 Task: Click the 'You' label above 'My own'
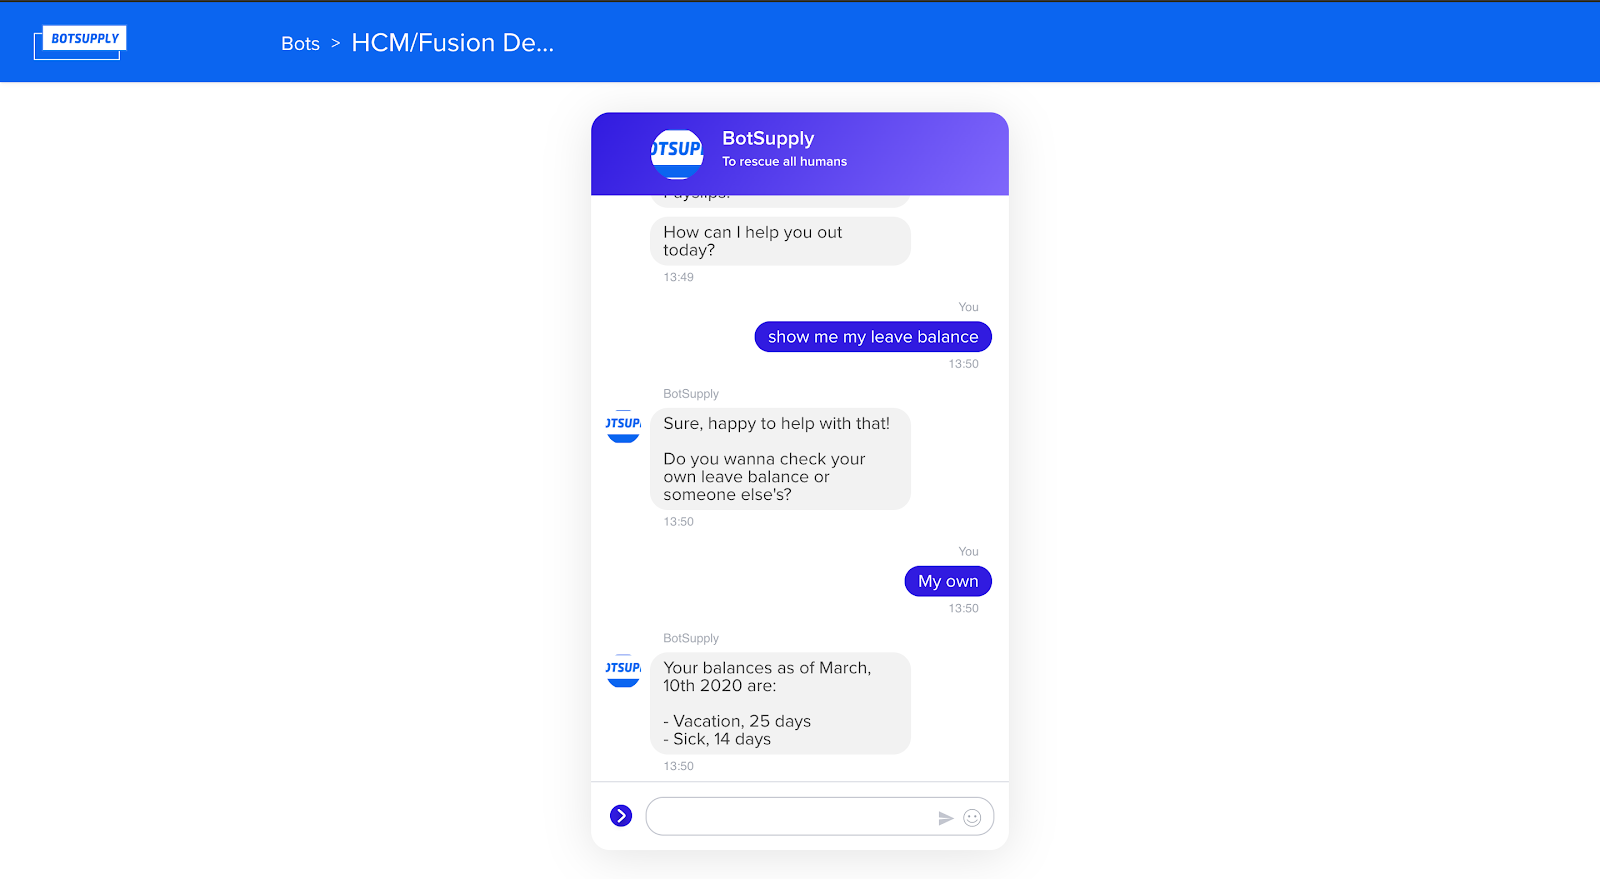968,551
